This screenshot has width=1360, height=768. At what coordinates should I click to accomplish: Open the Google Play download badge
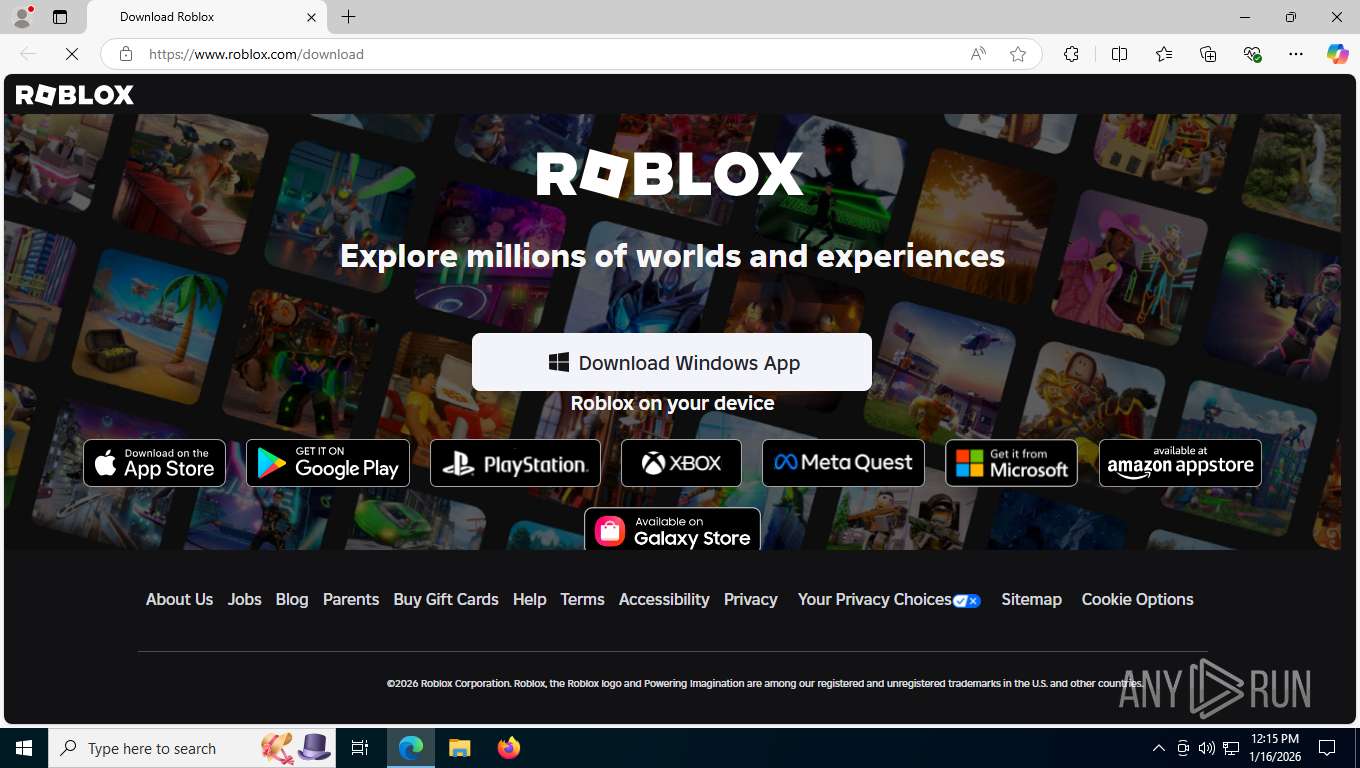(x=328, y=463)
